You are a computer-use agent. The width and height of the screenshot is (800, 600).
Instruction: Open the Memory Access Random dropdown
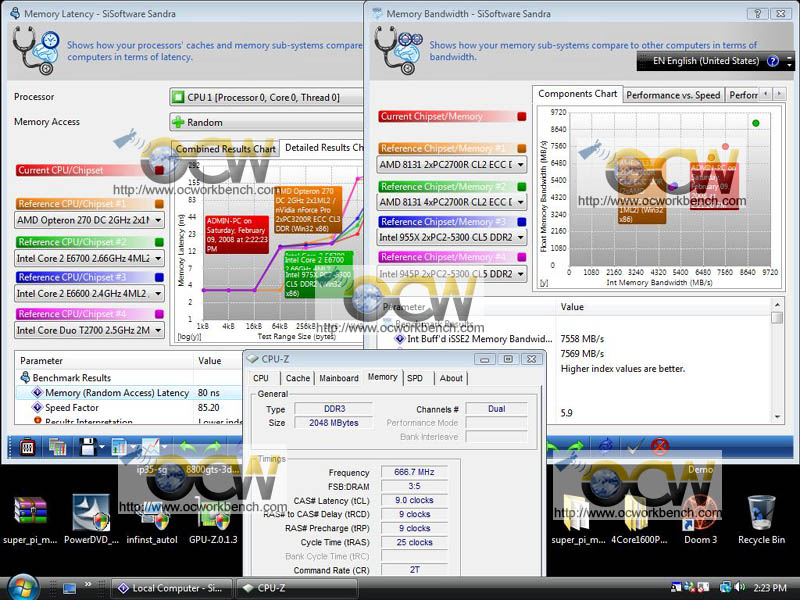click(x=266, y=122)
